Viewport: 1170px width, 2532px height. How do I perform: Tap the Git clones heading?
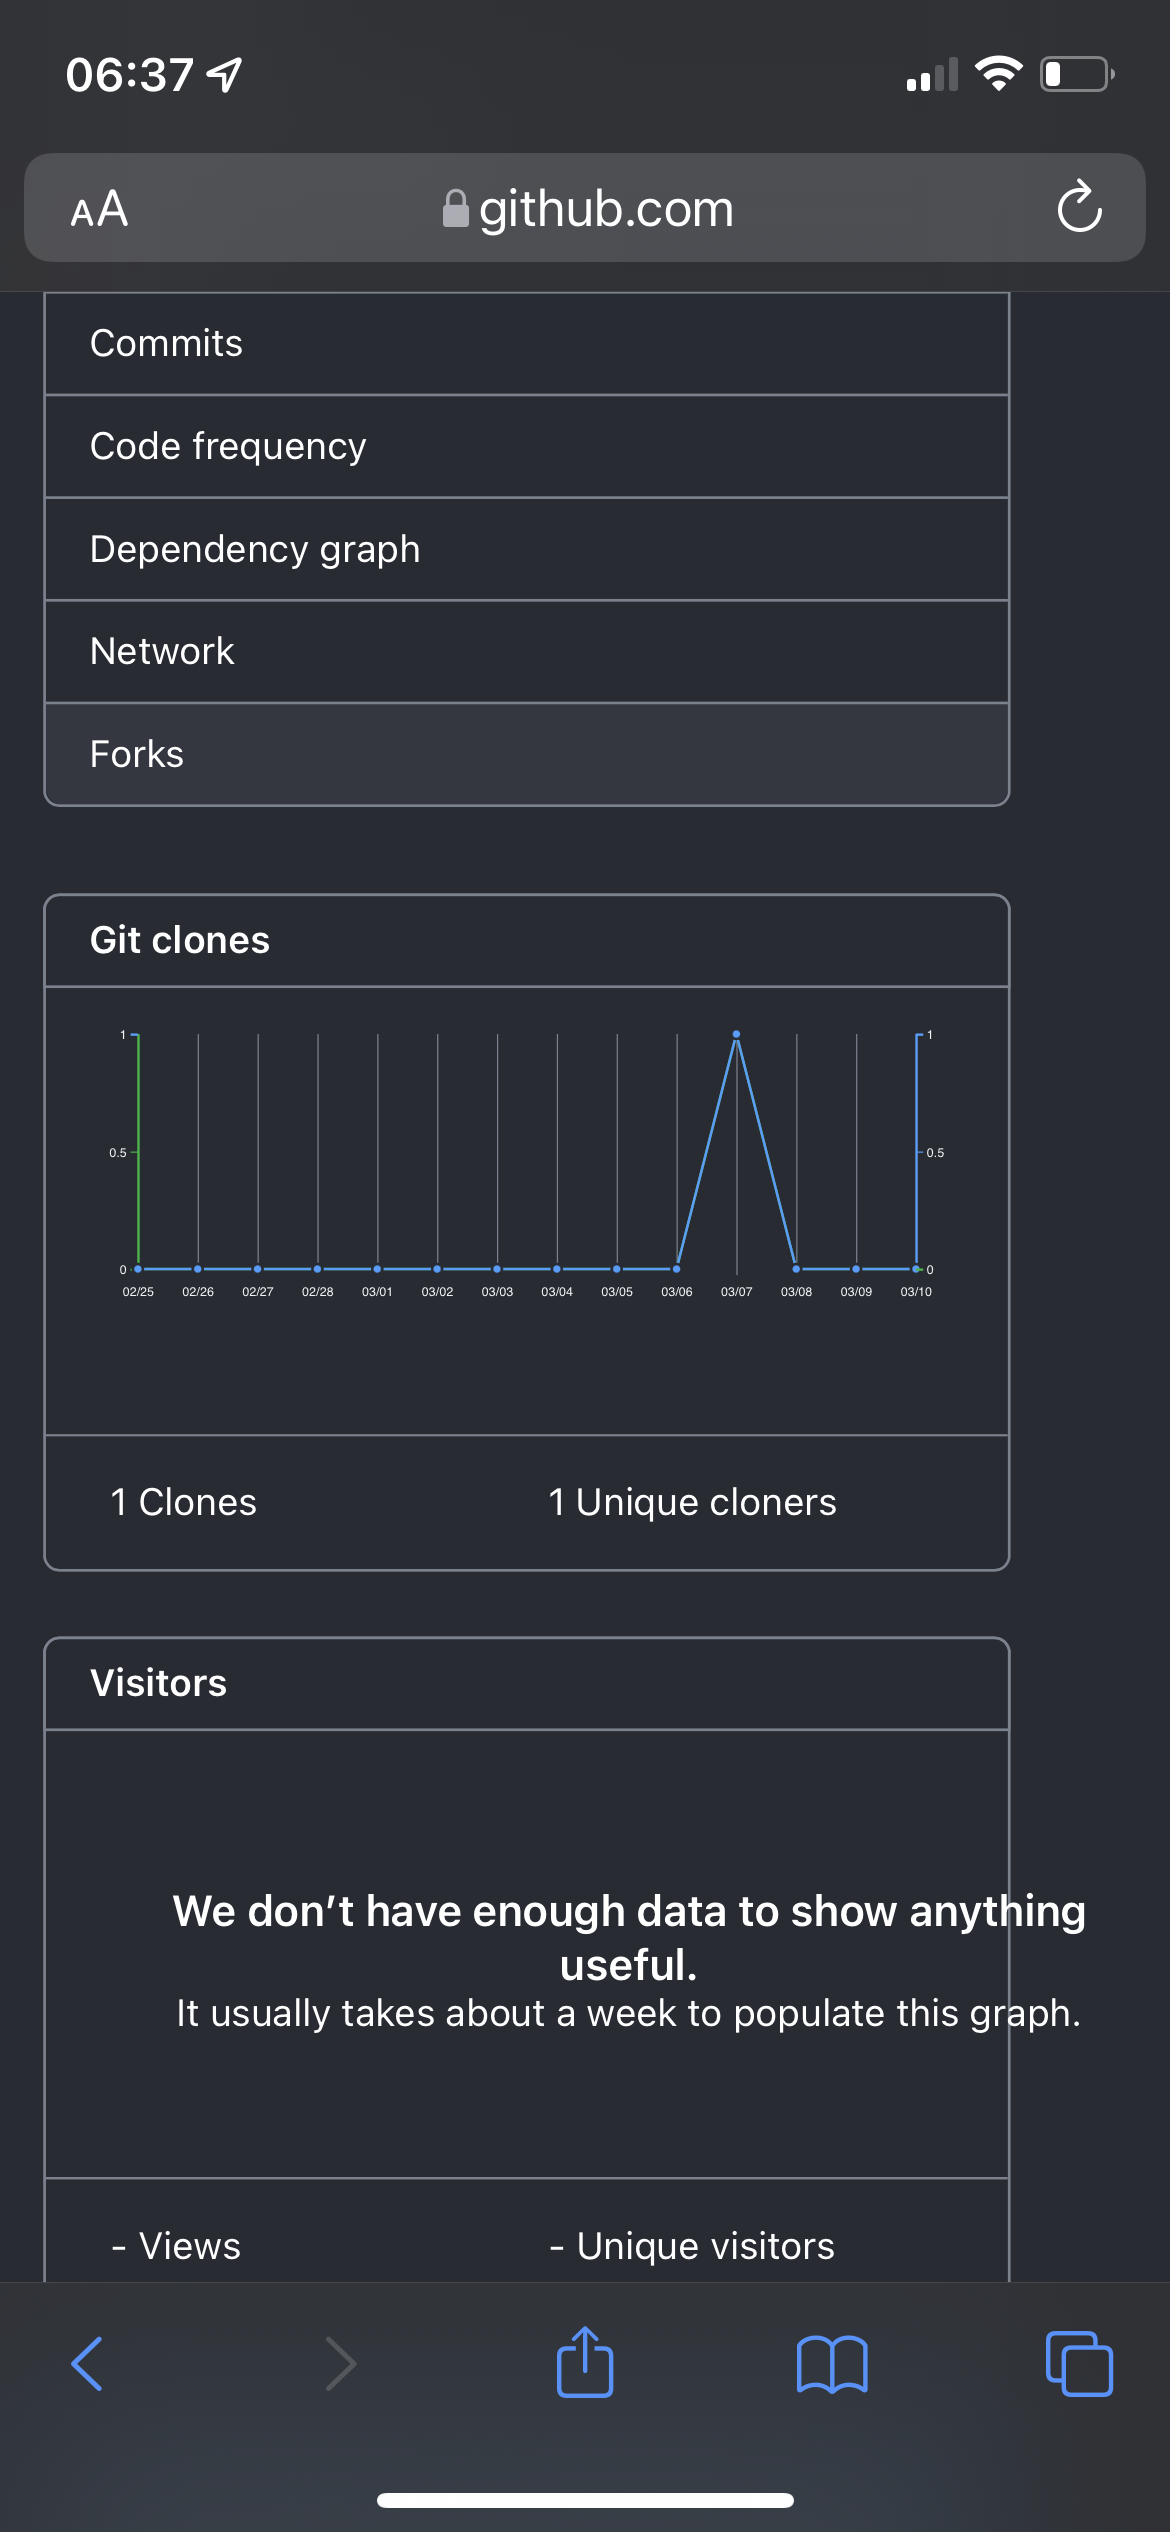click(x=180, y=940)
